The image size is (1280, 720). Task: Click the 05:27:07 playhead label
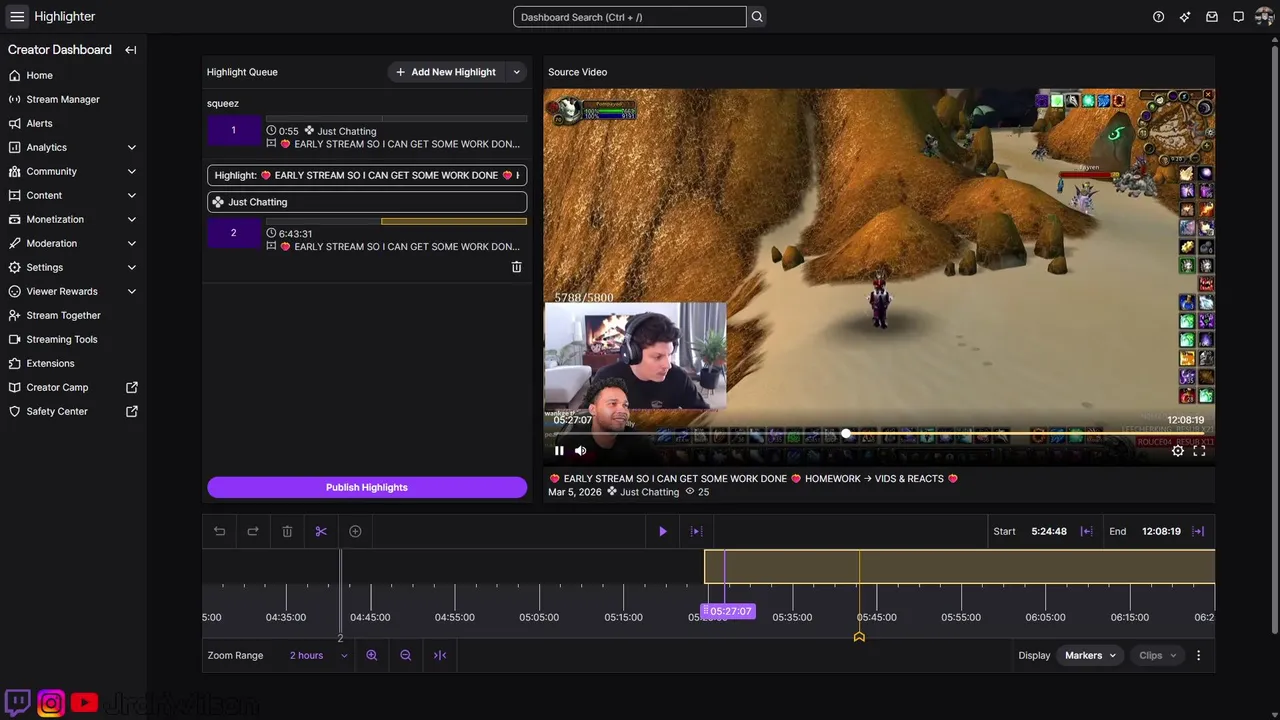click(x=730, y=611)
